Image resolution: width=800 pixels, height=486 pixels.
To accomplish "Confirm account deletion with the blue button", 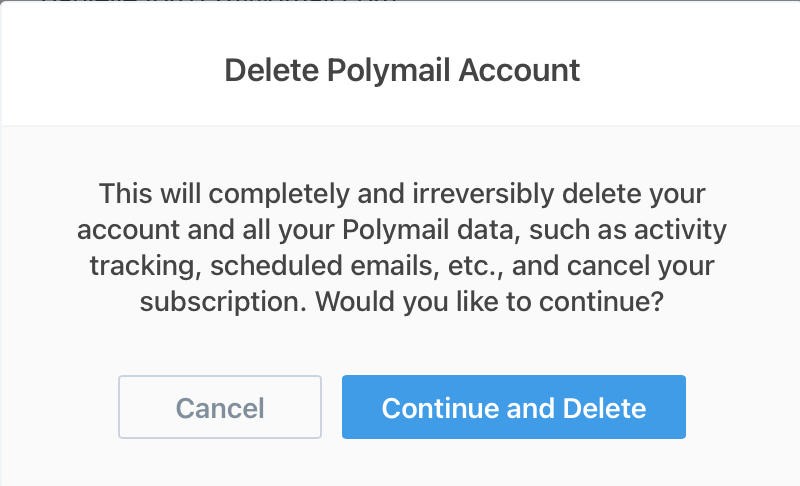I will point(514,407).
